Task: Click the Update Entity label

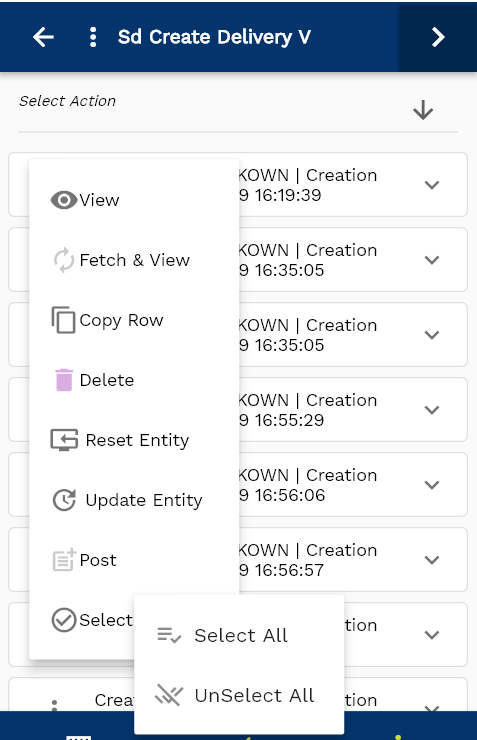Action: pos(144,500)
